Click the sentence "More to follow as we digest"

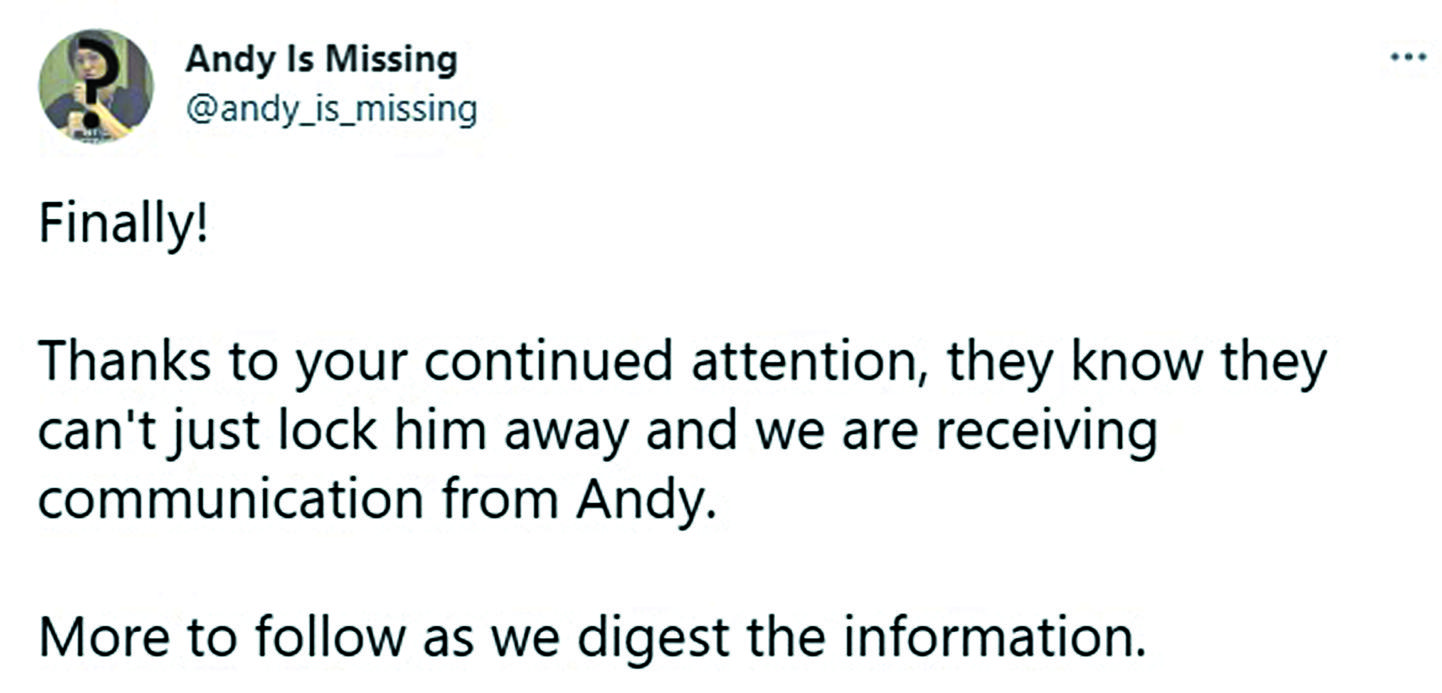coord(591,637)
